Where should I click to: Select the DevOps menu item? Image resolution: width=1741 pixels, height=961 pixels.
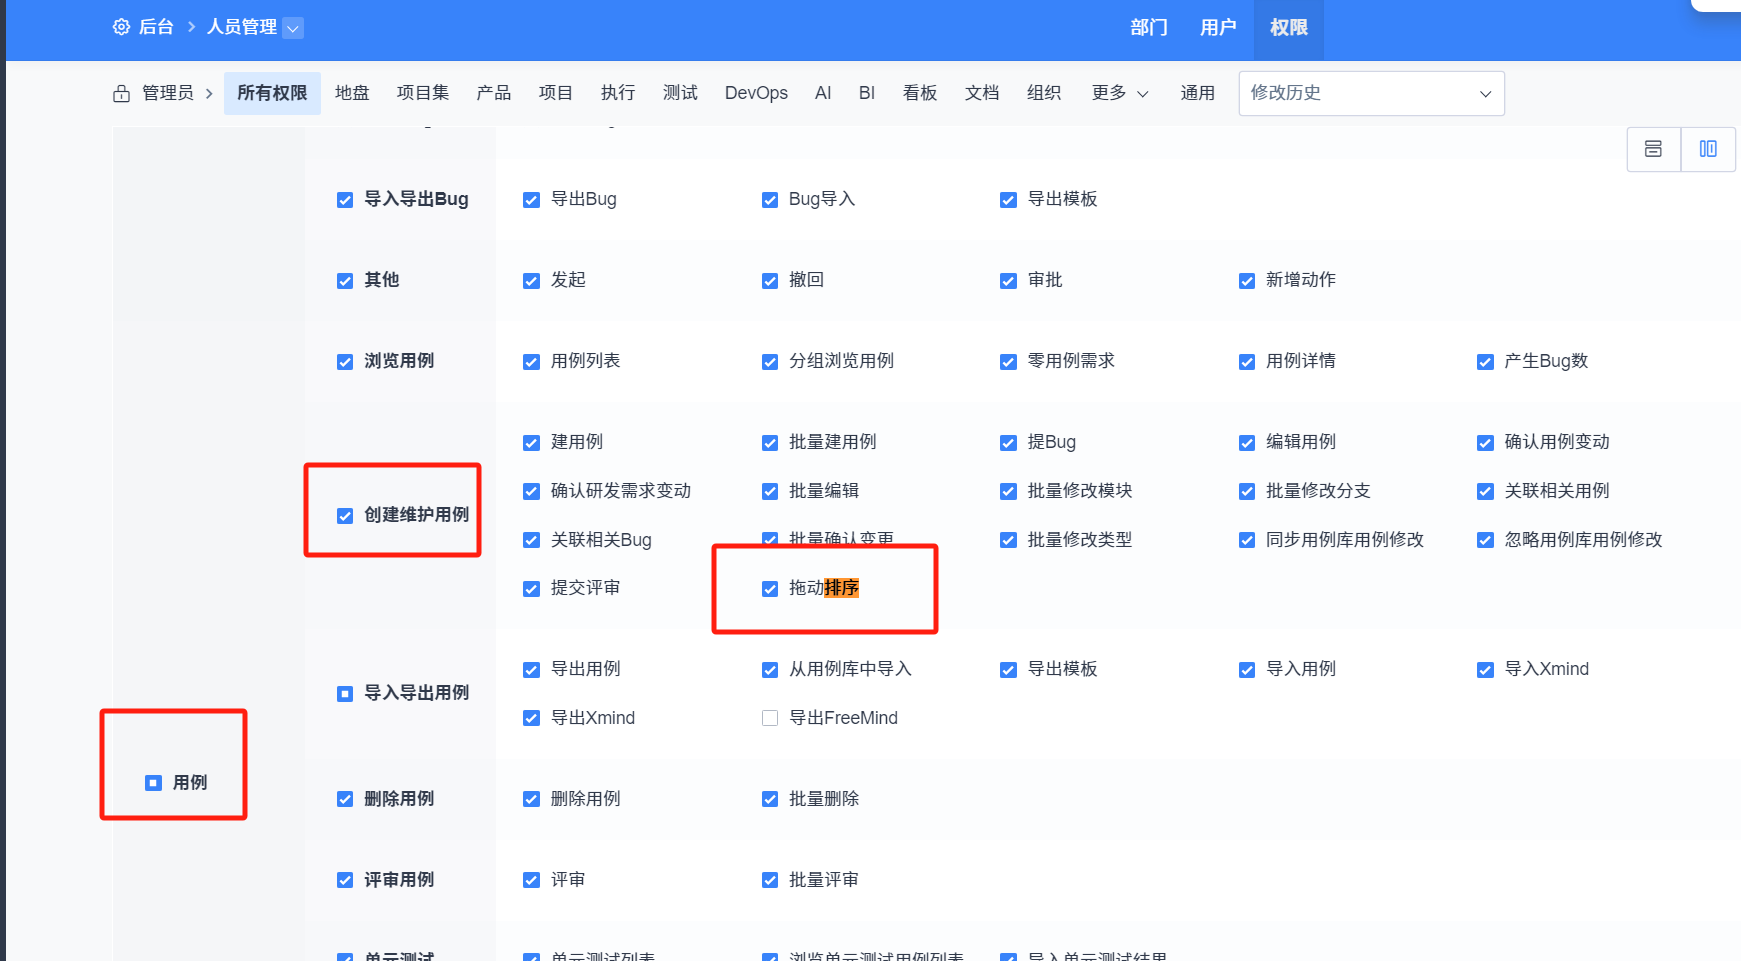[756, 93]
